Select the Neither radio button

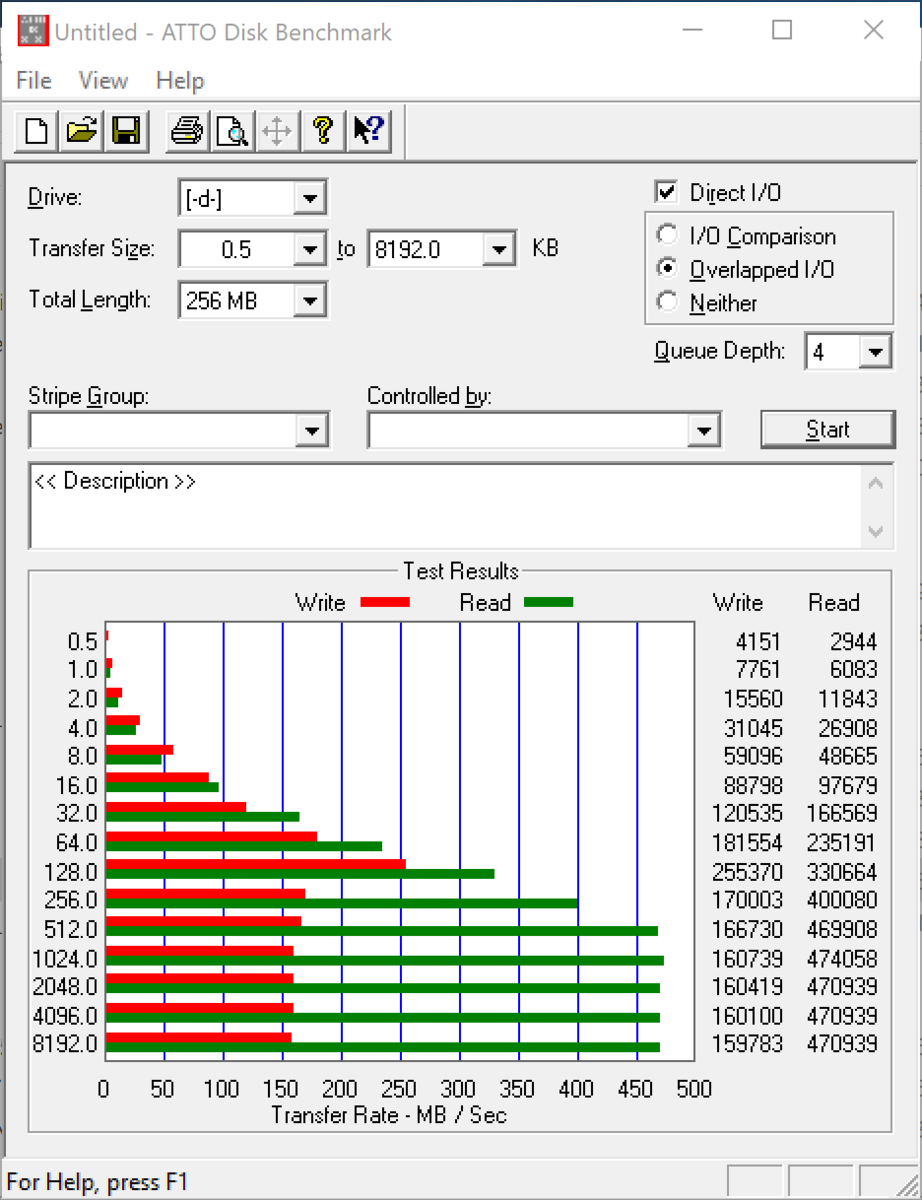point(665,302)
